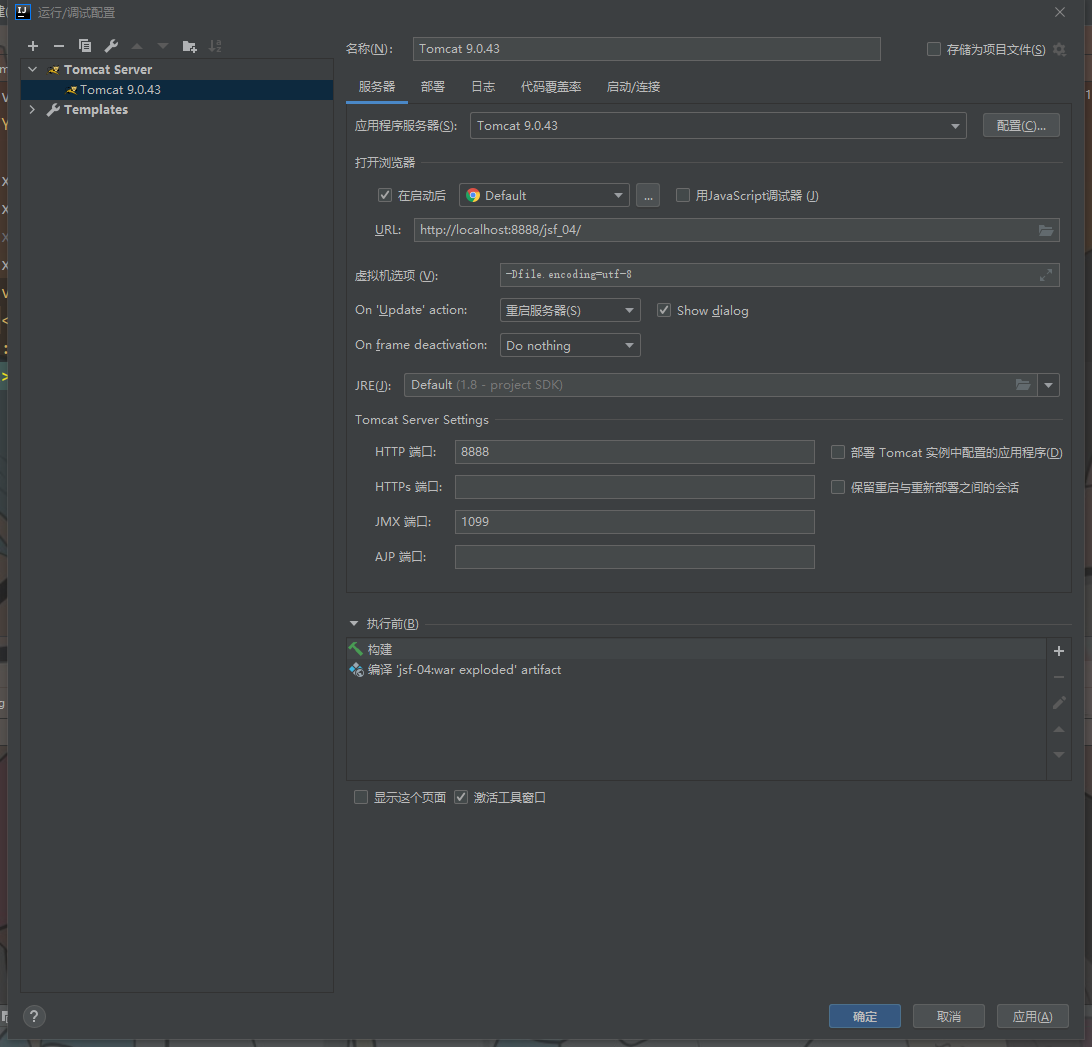Edit before-launch task pencil icon

pos(1059,703)
